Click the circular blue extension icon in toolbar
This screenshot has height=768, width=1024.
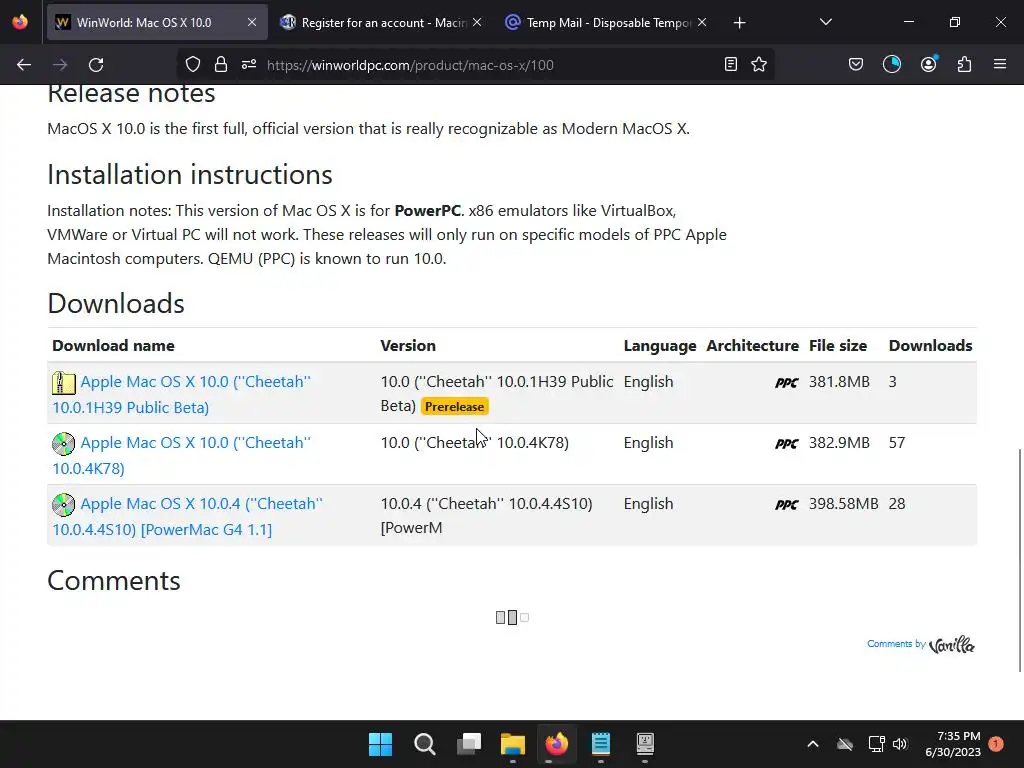[892, 64]
